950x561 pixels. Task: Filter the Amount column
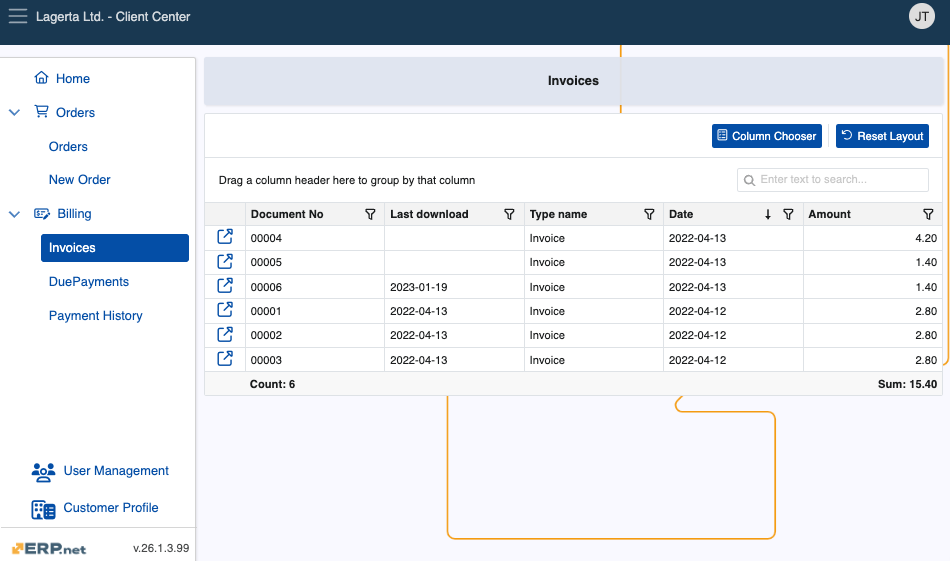click(928, 214)
